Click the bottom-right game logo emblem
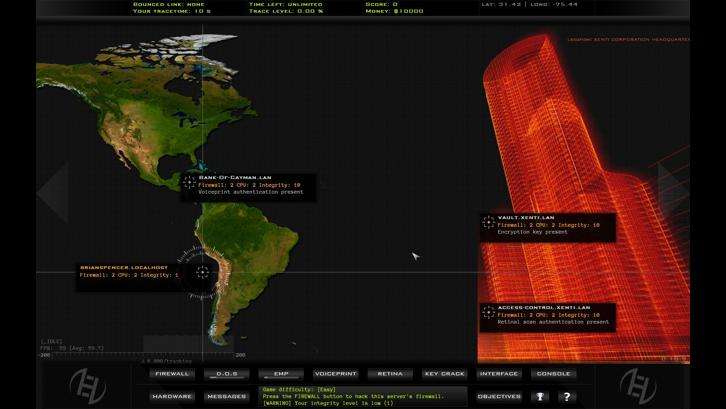 point(636,384)
